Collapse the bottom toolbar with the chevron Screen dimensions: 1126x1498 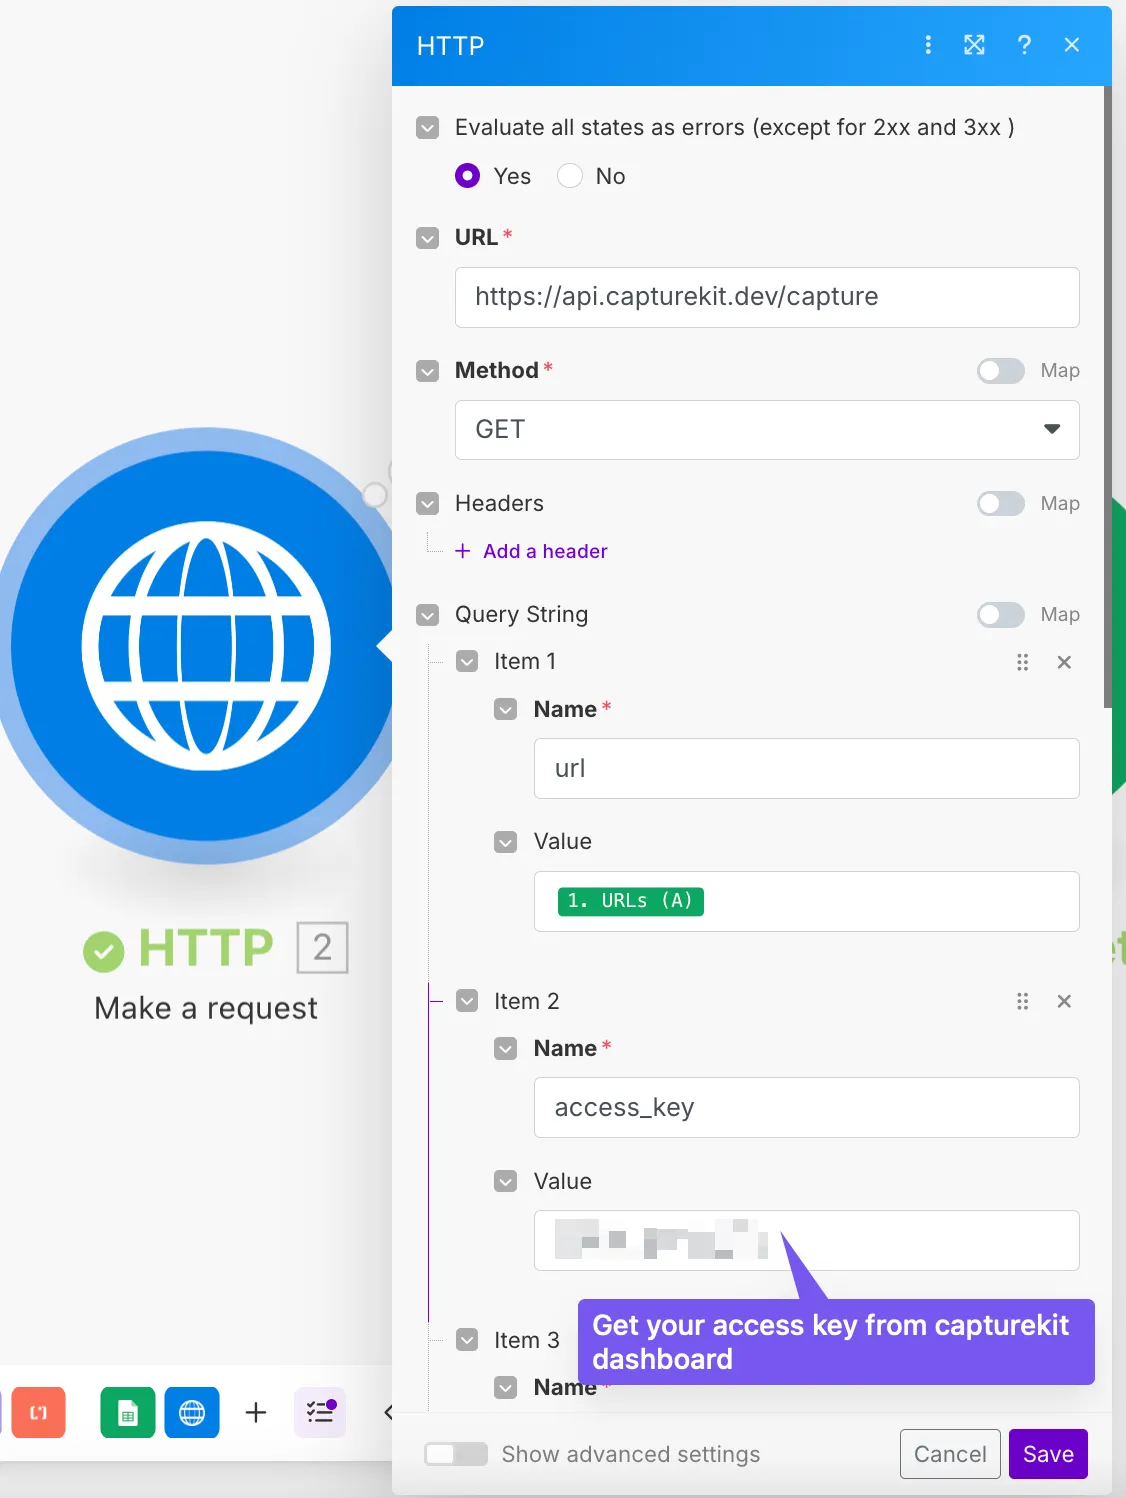(x=387, y=1412)
